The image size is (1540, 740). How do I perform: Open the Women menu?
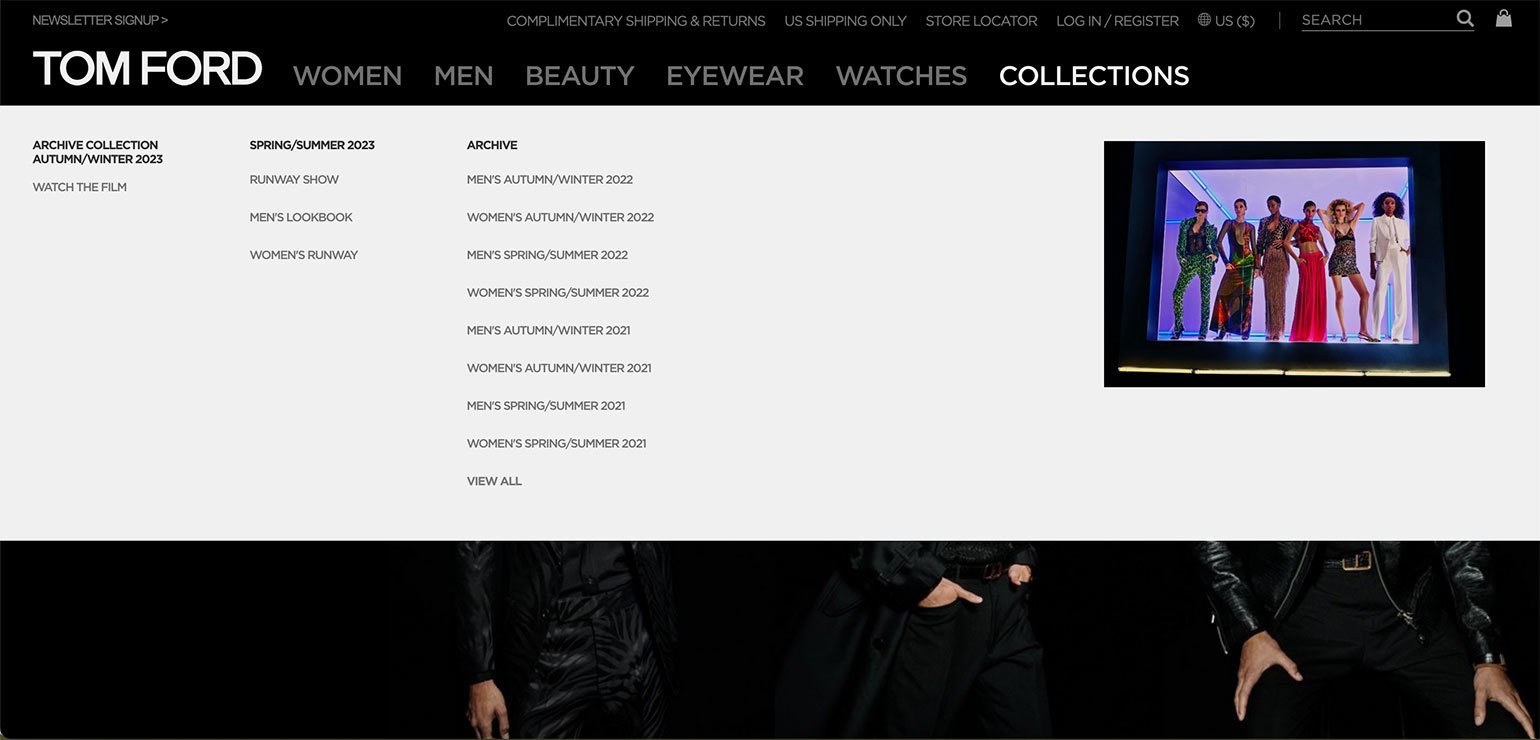click(x=347, y=76)
